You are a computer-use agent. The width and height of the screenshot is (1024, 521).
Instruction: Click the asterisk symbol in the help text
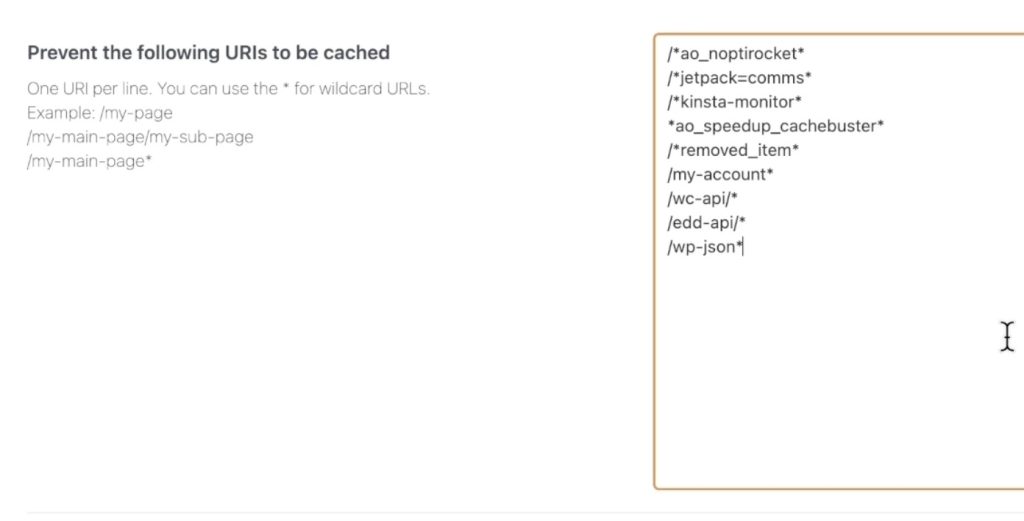(x=286, y=87)
